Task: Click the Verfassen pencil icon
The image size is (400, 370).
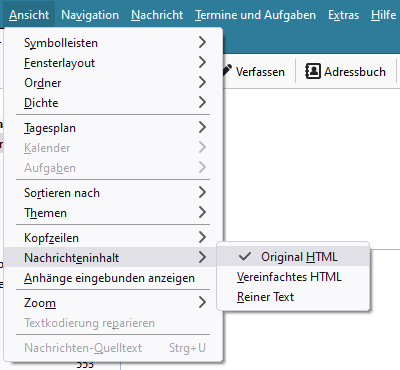Action: pos(227,71)
